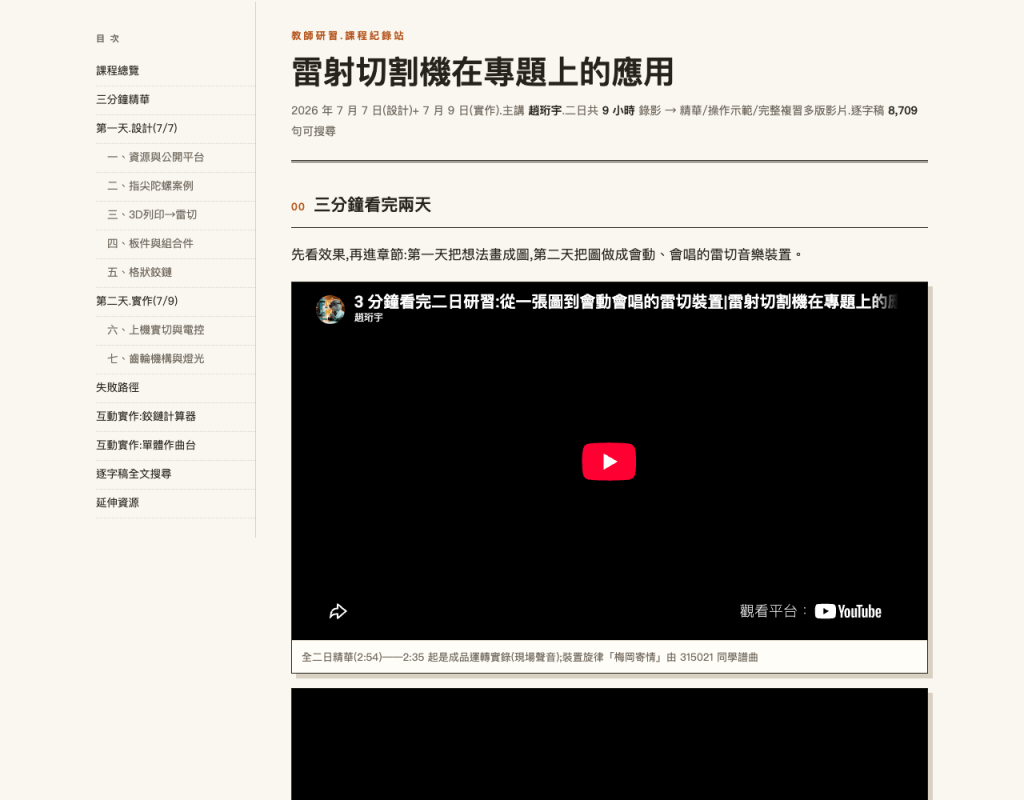This screenshot has width=1024, height=800.
Task: Click the second video thumbnail below
Action: pos(609,744)
